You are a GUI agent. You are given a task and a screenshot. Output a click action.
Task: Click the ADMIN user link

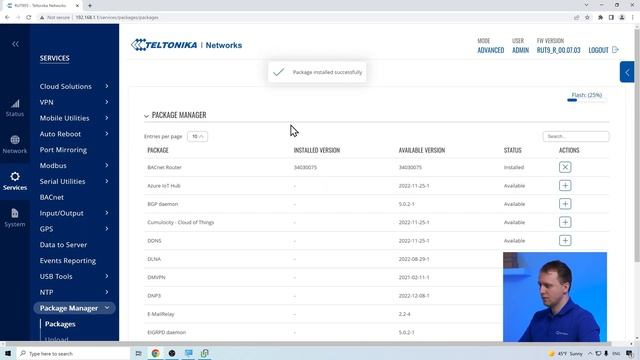click(520, 50)
